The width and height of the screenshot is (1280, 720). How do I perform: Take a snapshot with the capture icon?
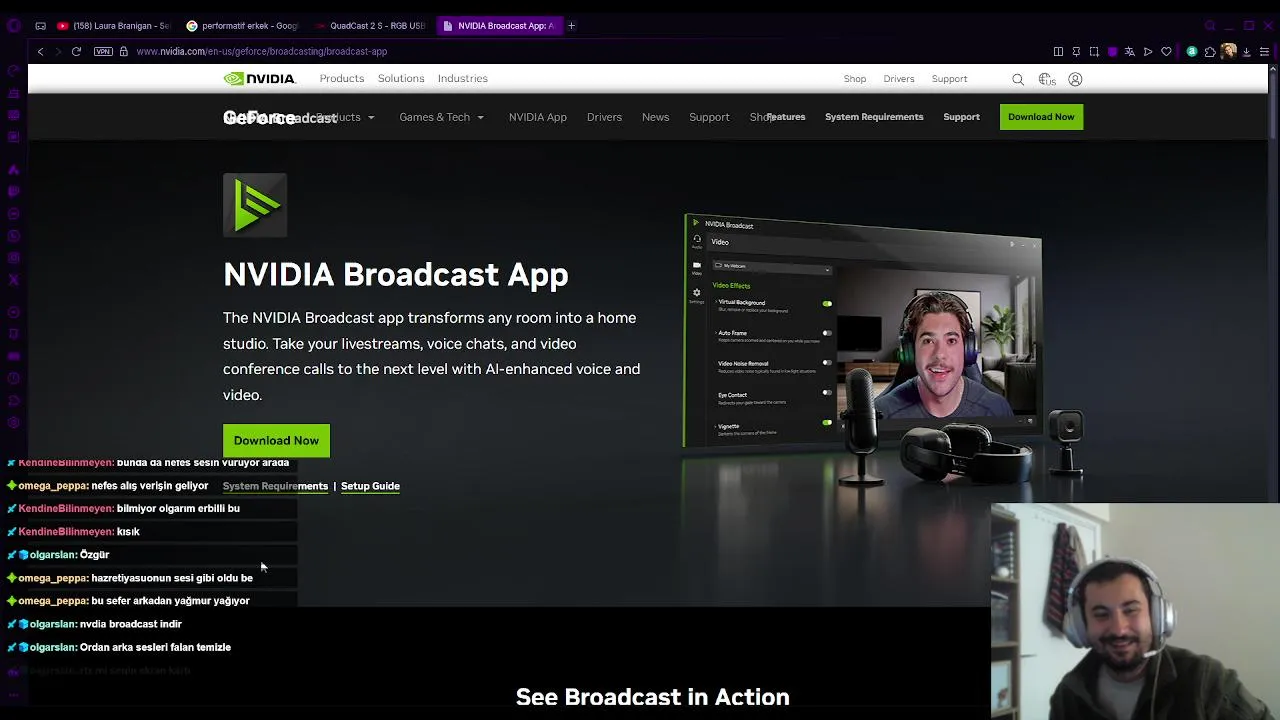coord(1094,51)
